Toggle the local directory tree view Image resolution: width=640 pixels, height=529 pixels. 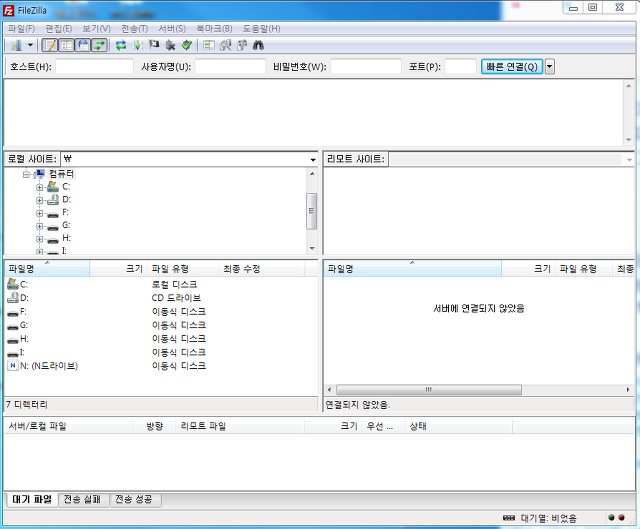click(x=67, y=45)
